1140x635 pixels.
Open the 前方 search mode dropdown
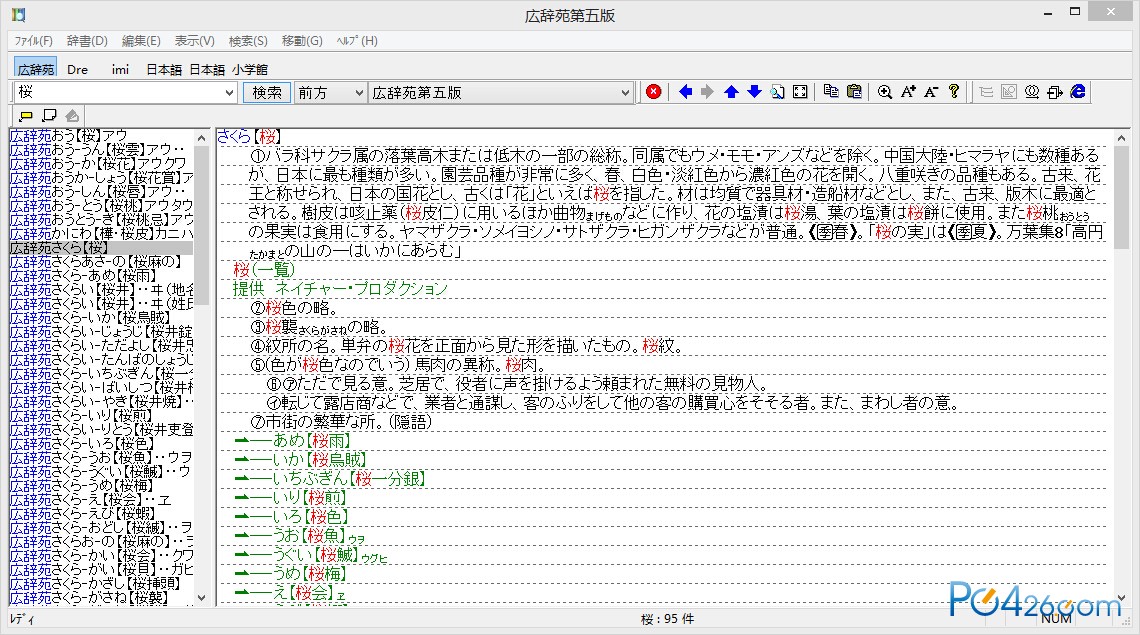coord(329,92)
